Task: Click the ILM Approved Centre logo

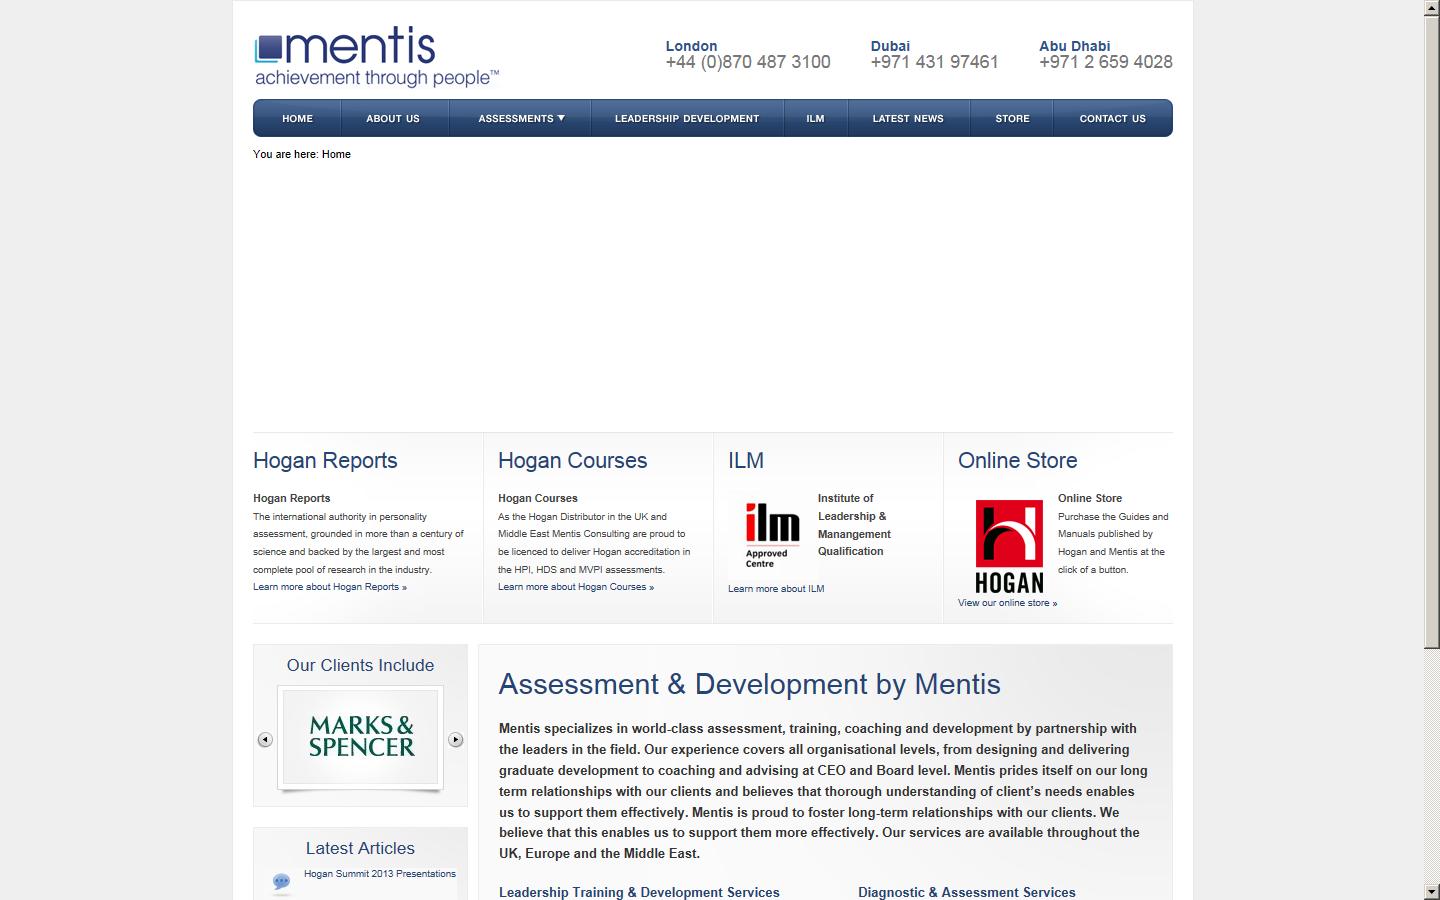Action: (770, 530)
